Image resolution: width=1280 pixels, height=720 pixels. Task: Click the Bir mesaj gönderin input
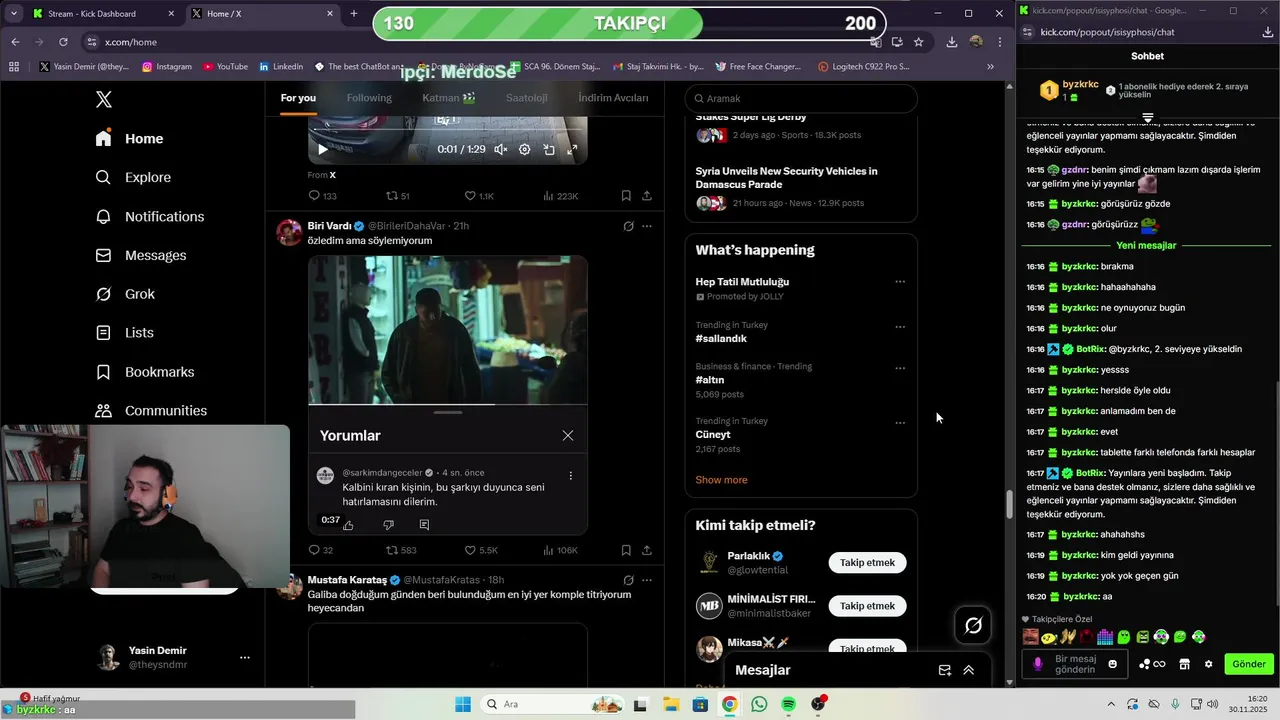1076,664
